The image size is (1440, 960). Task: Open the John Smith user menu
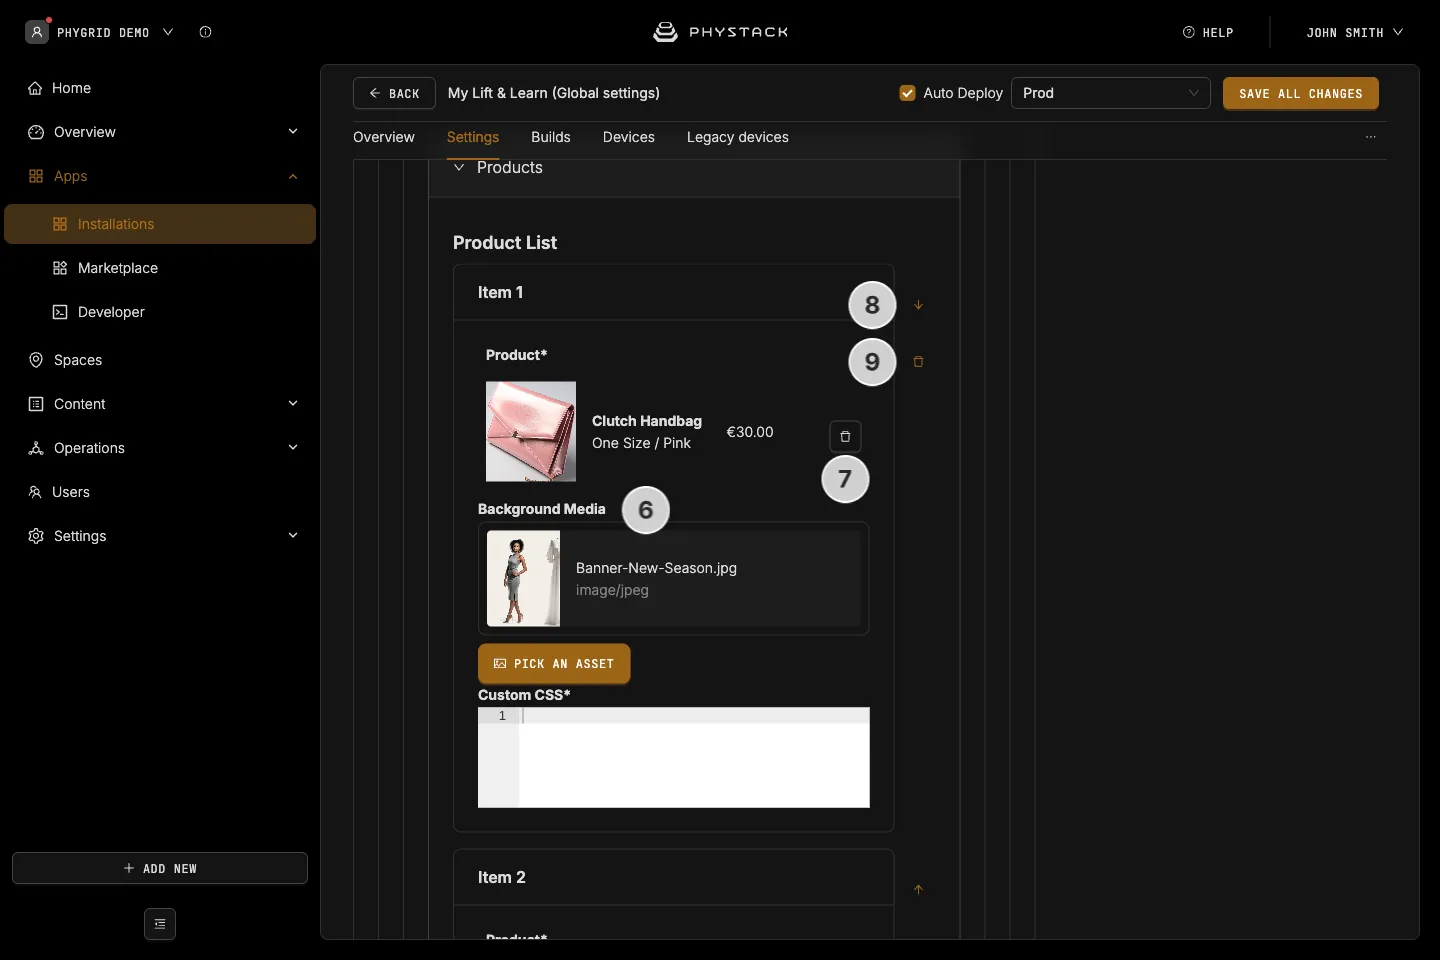(1355, 32)
